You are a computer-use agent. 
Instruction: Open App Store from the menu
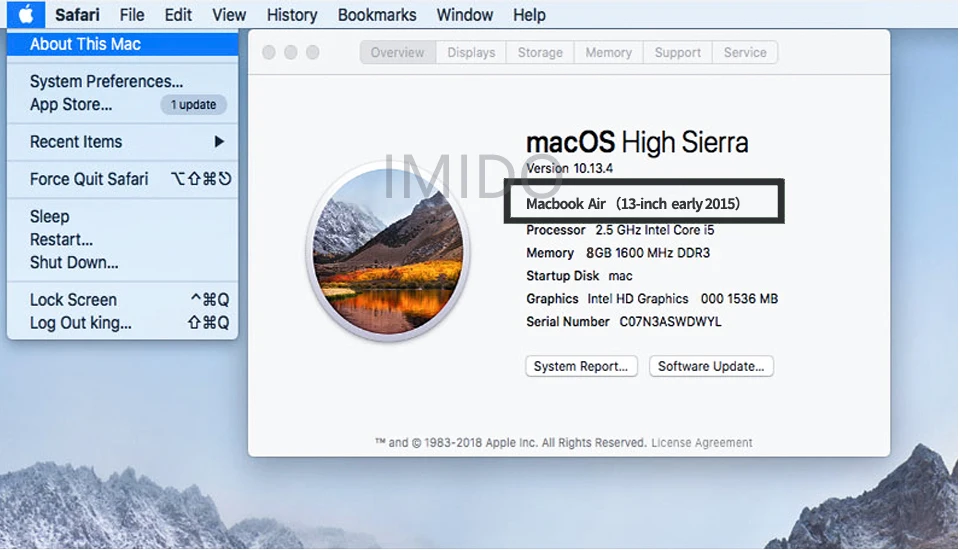71,104
